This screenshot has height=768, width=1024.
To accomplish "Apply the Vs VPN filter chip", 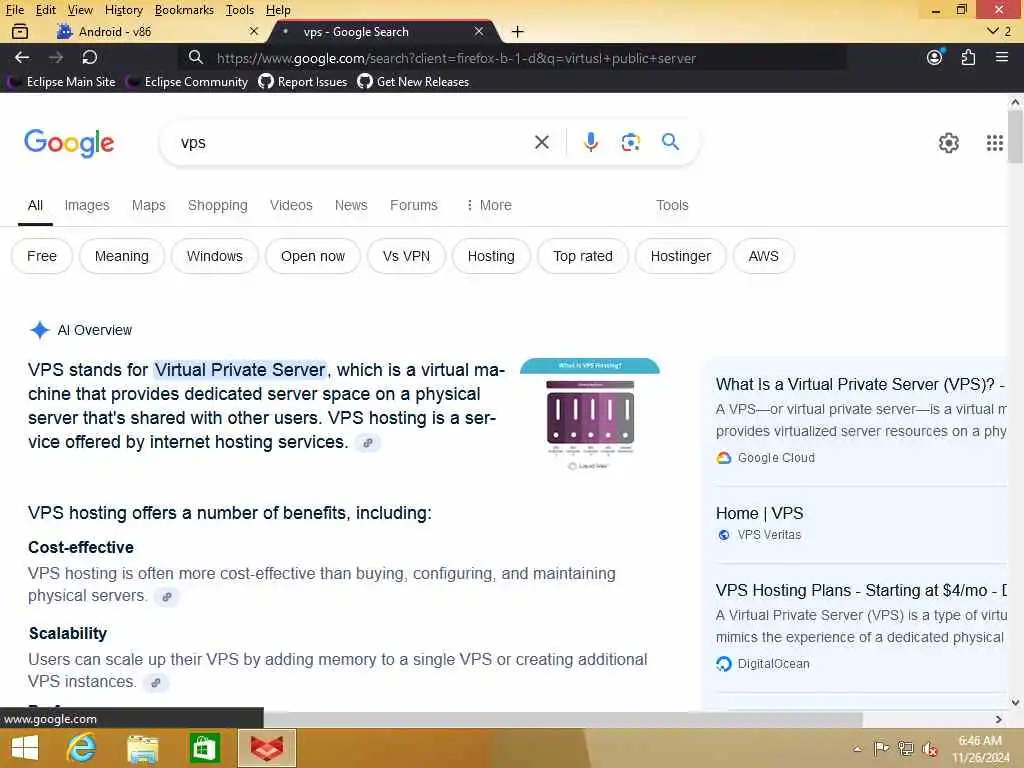I will (406, 256).
